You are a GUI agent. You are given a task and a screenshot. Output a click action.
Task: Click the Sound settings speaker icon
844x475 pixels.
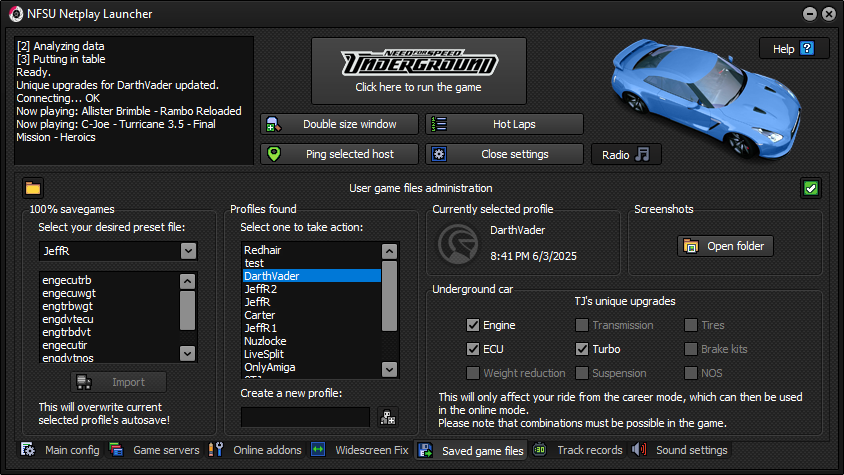[639, 450]
